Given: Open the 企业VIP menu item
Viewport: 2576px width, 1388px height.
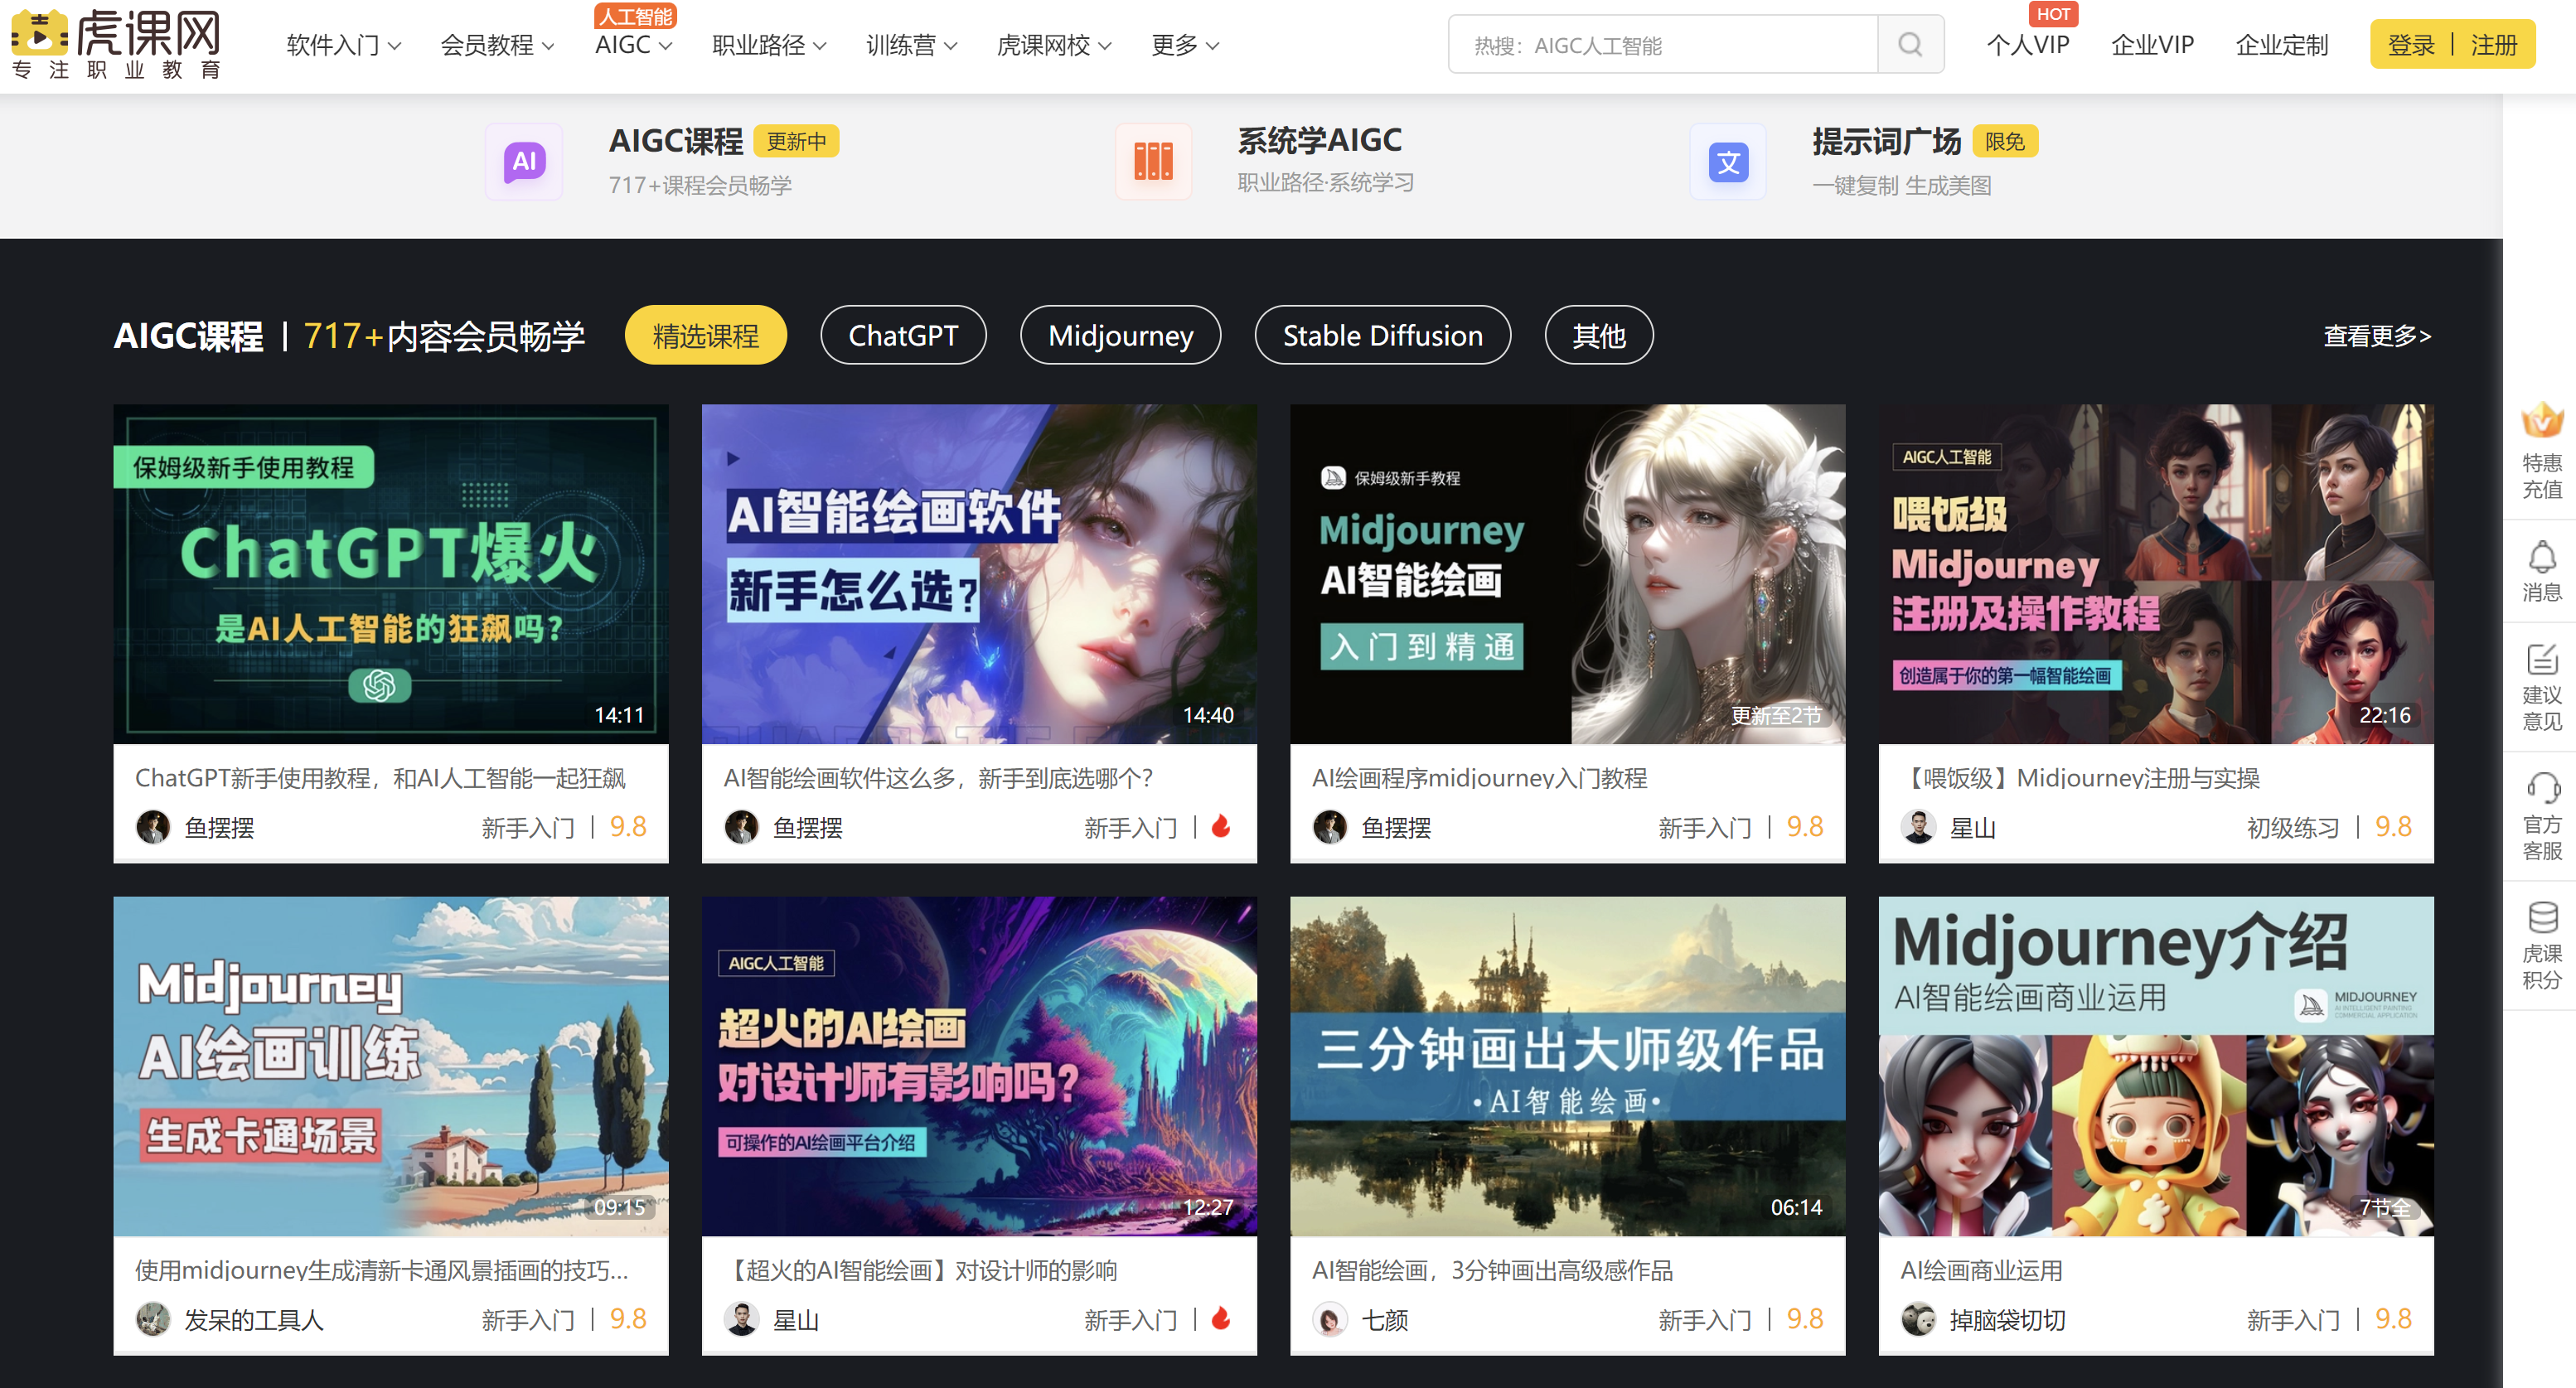Looking at the screenshot, I should coord(2152,45).
